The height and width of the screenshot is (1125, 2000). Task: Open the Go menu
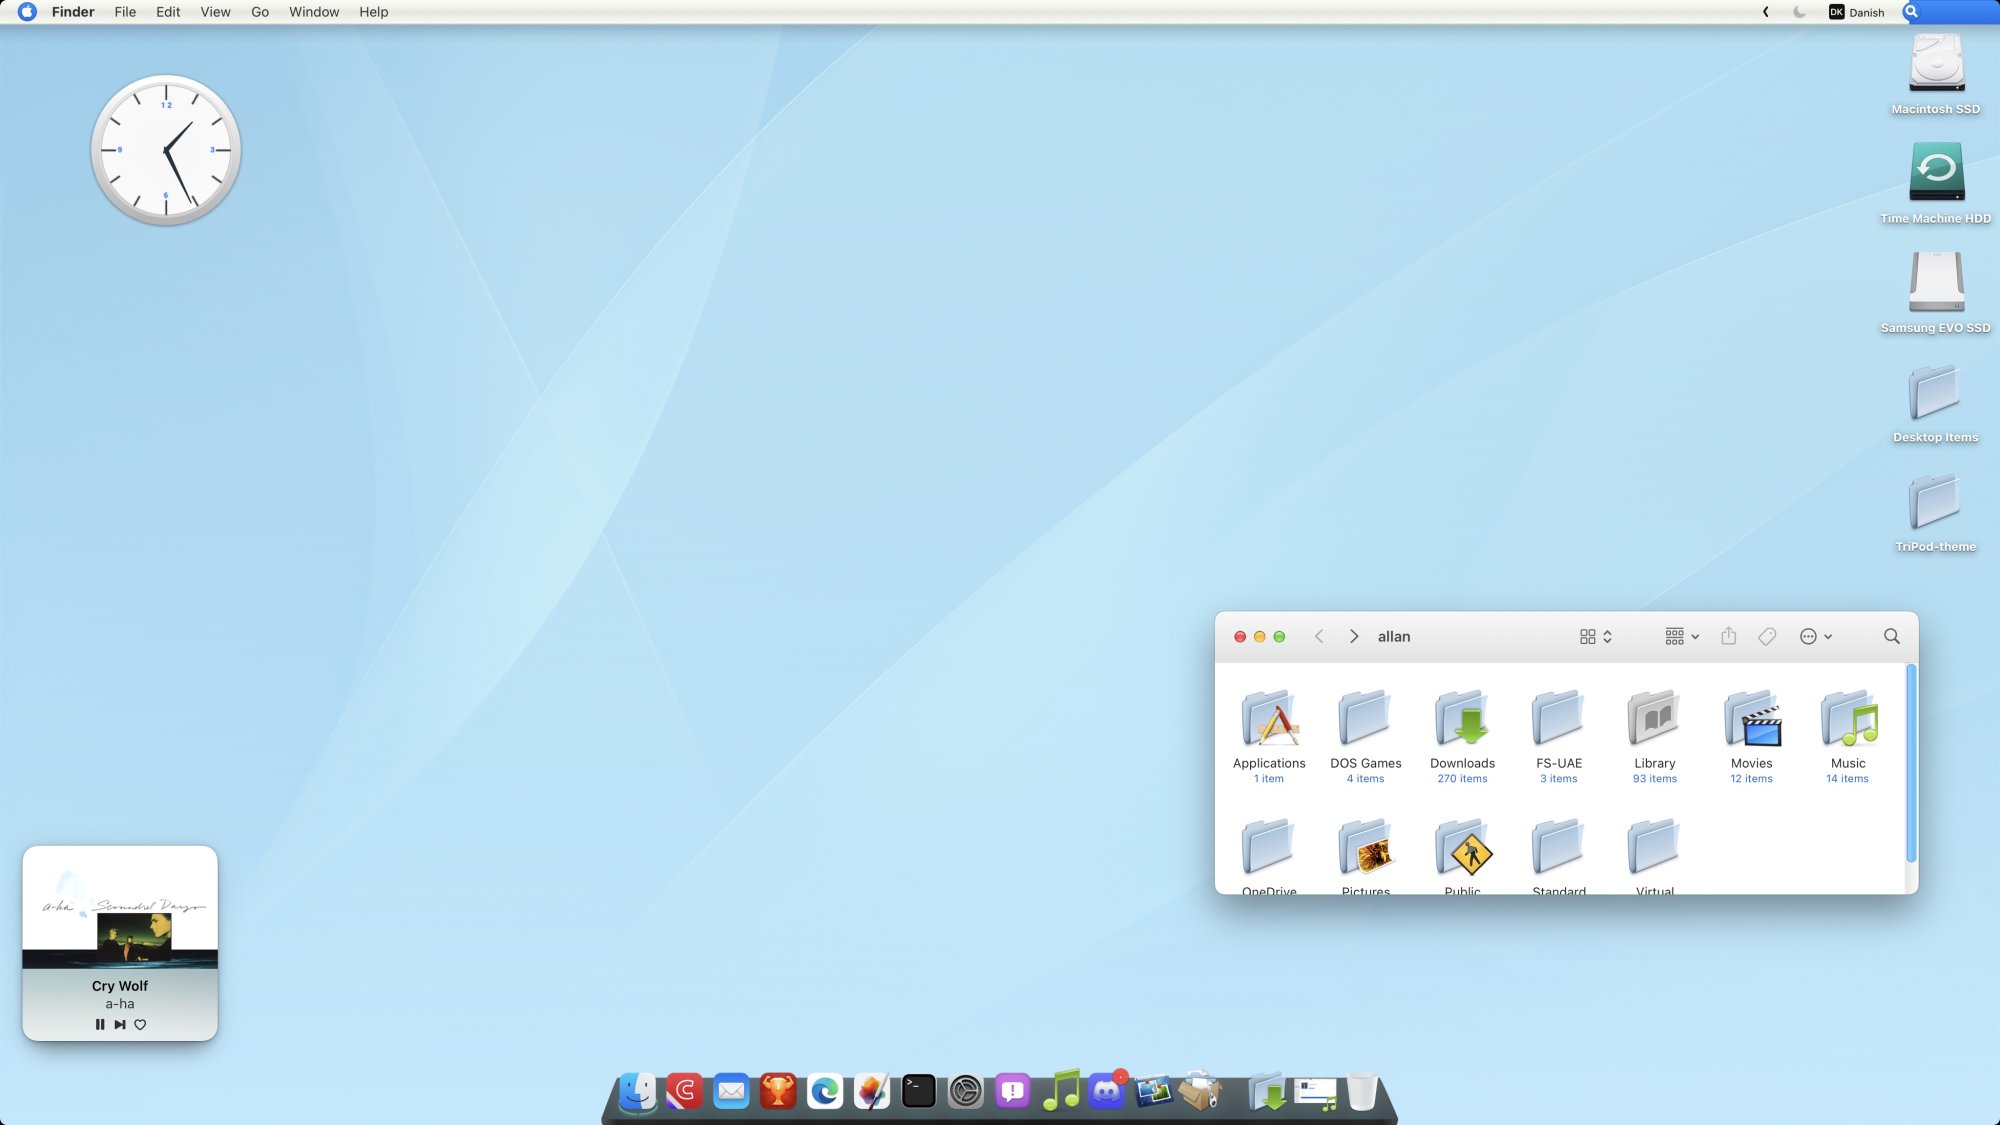tap(260, 12)
